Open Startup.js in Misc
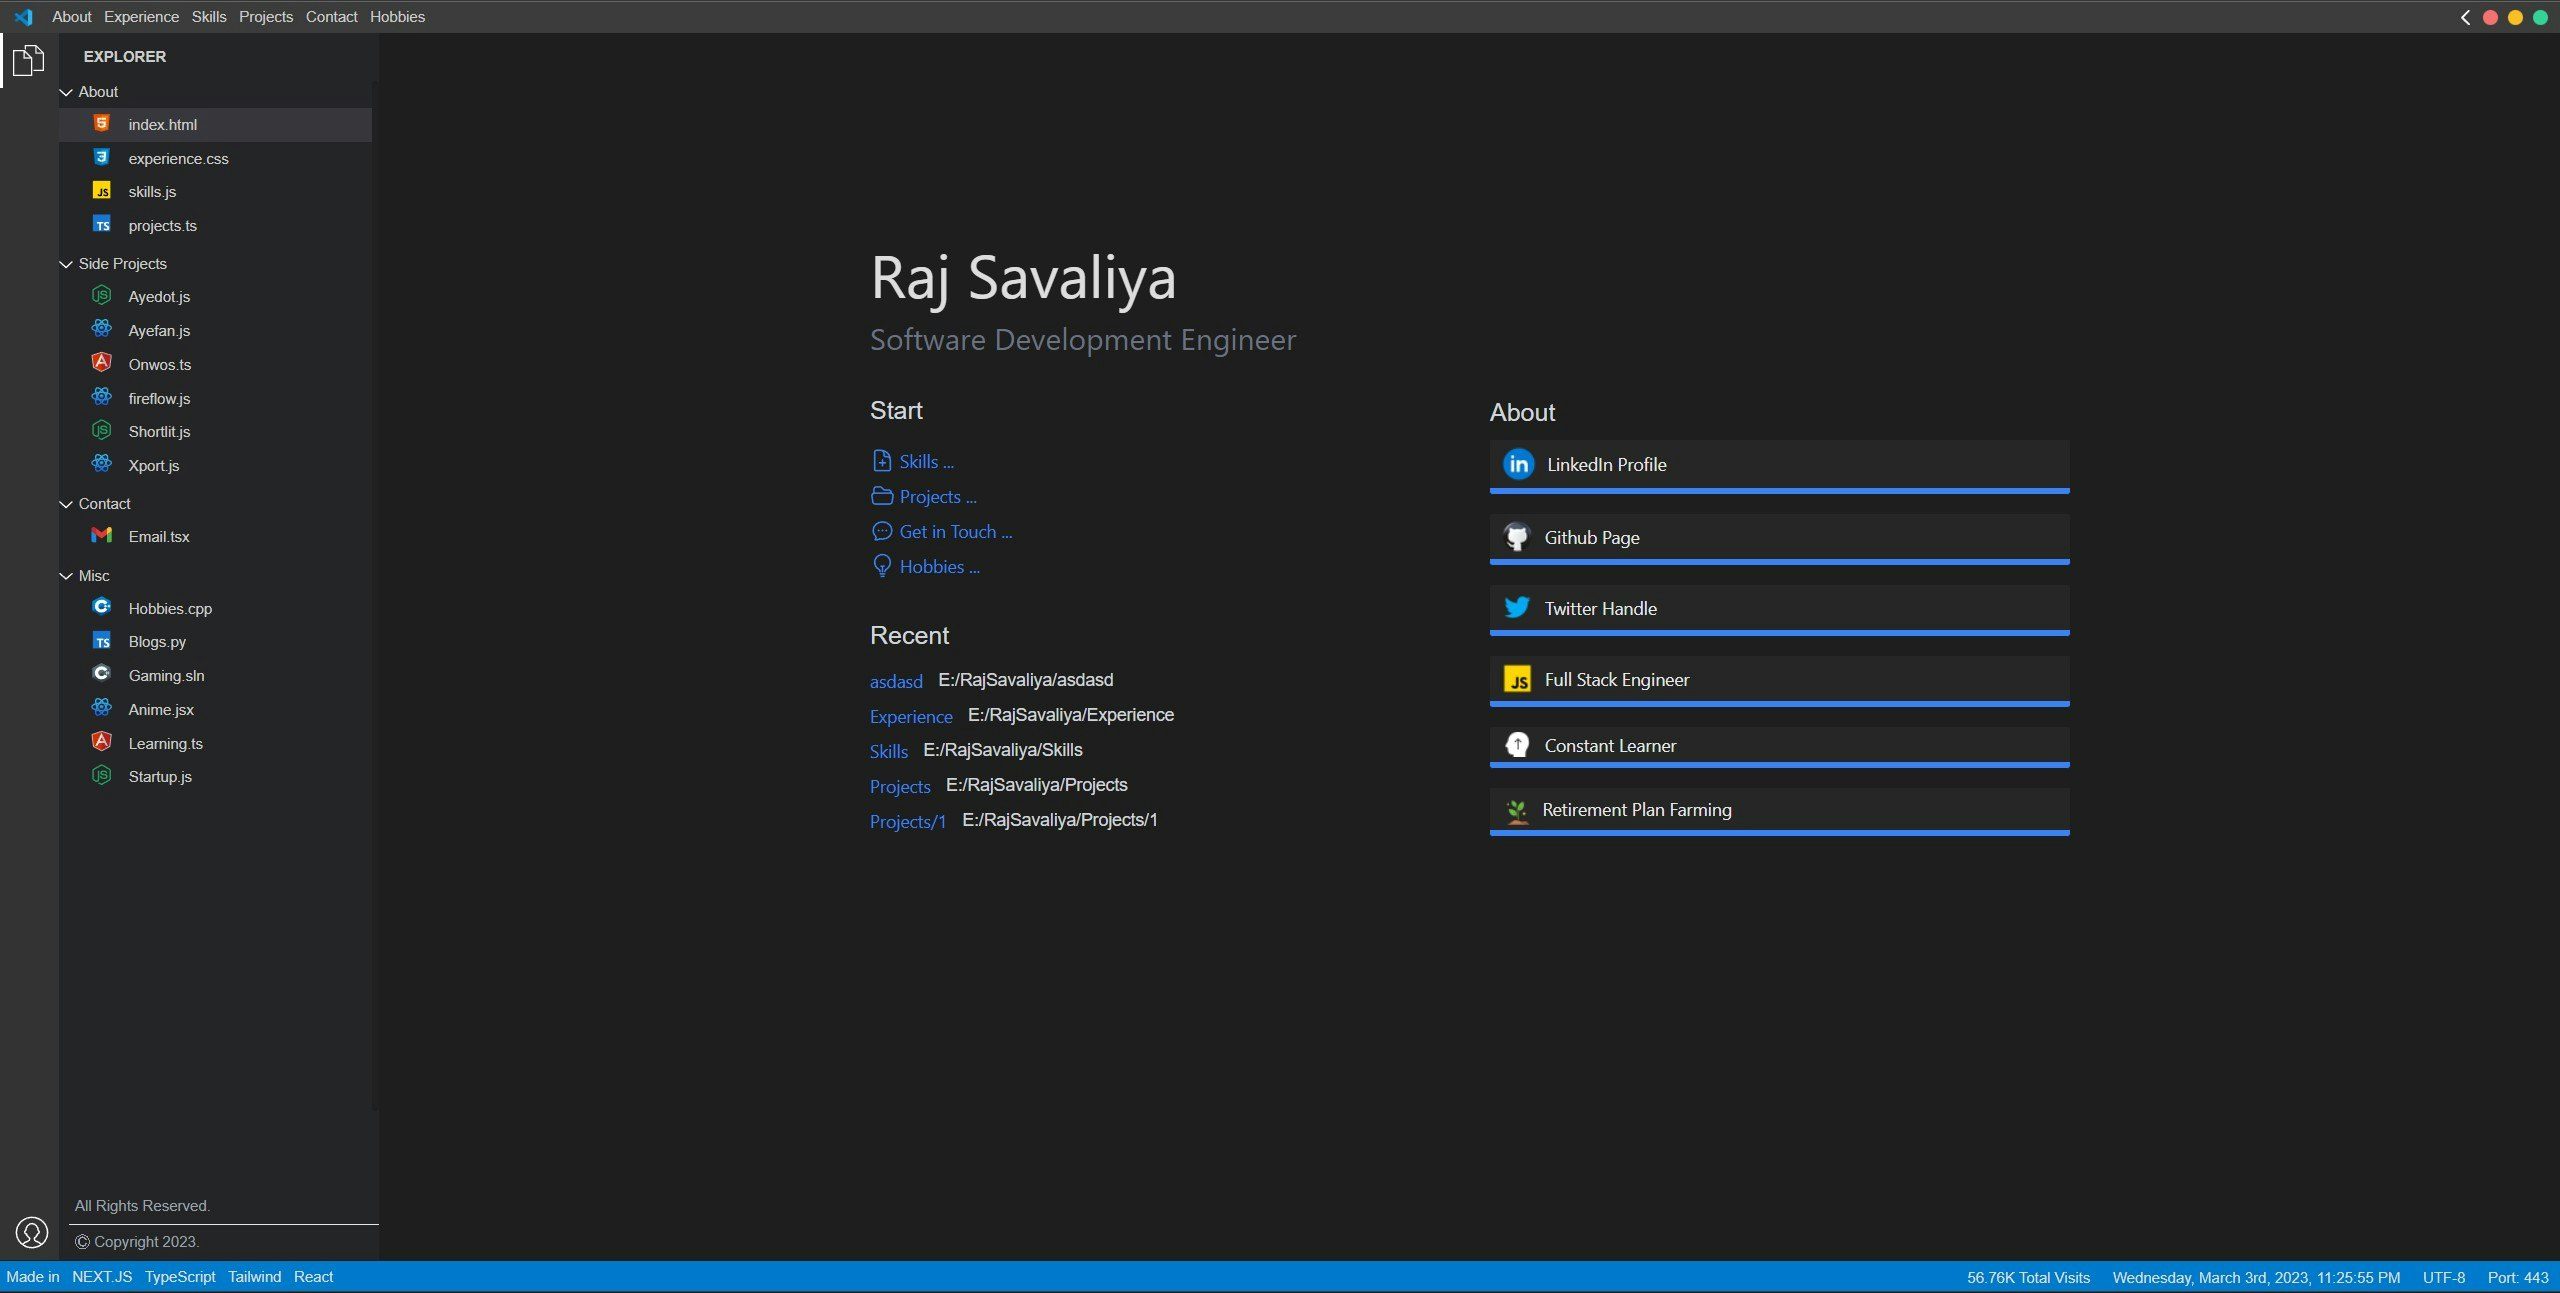The width and height of the screenshot is (2560, 1293). coord(160,777)
